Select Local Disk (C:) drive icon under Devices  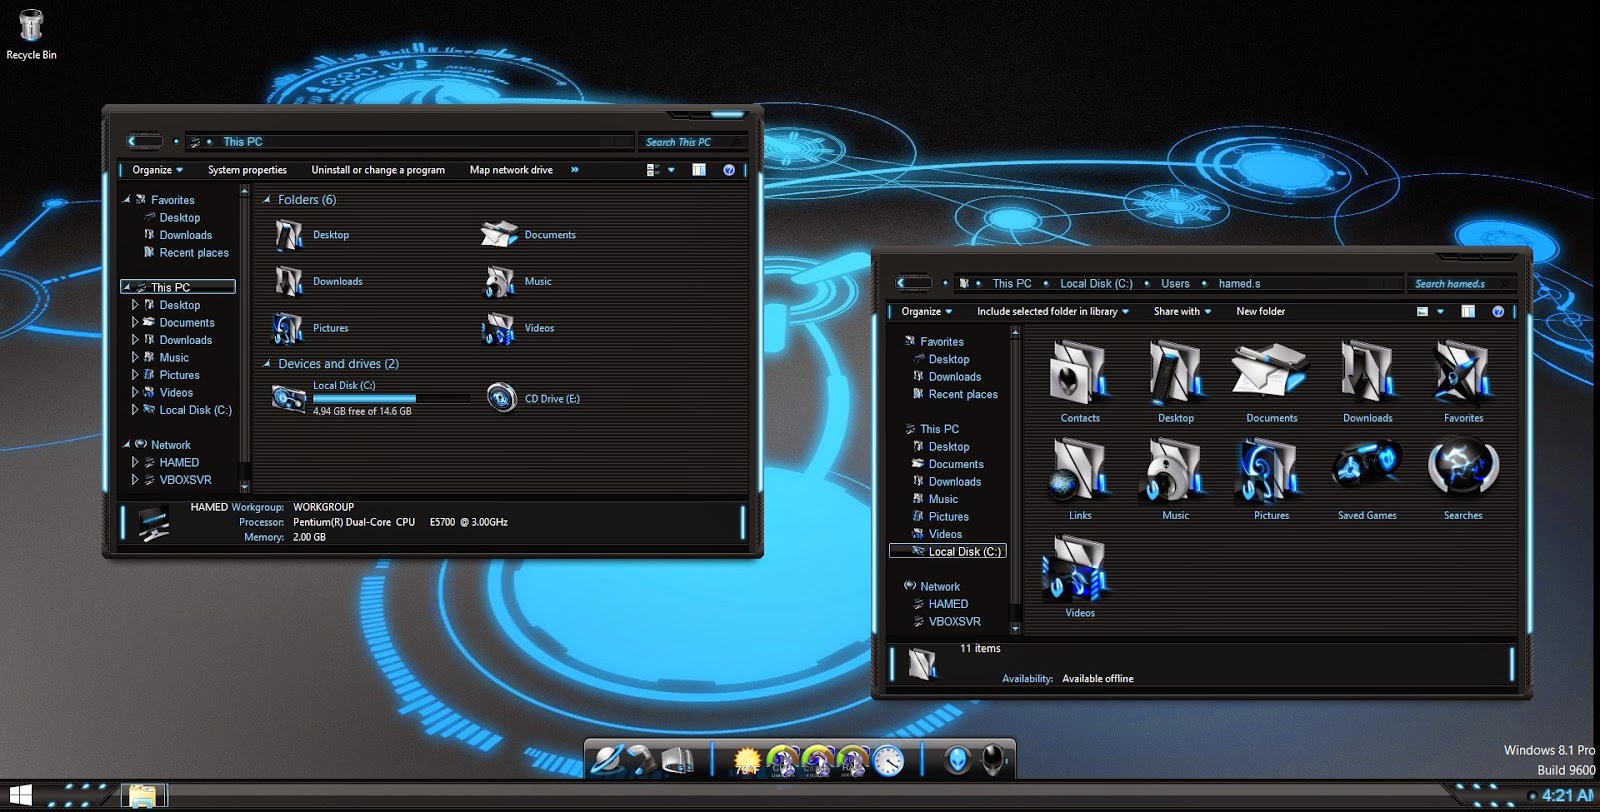coord(289,399)
